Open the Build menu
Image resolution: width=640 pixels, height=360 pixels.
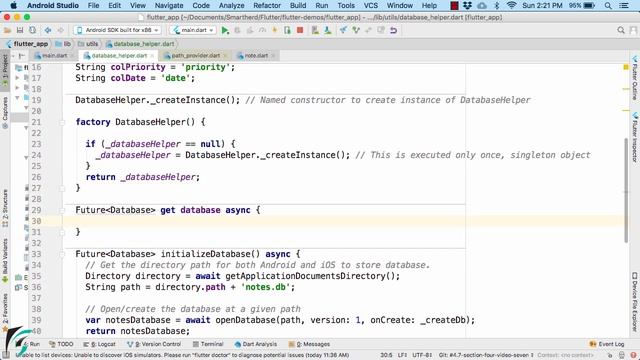point(298,5)
